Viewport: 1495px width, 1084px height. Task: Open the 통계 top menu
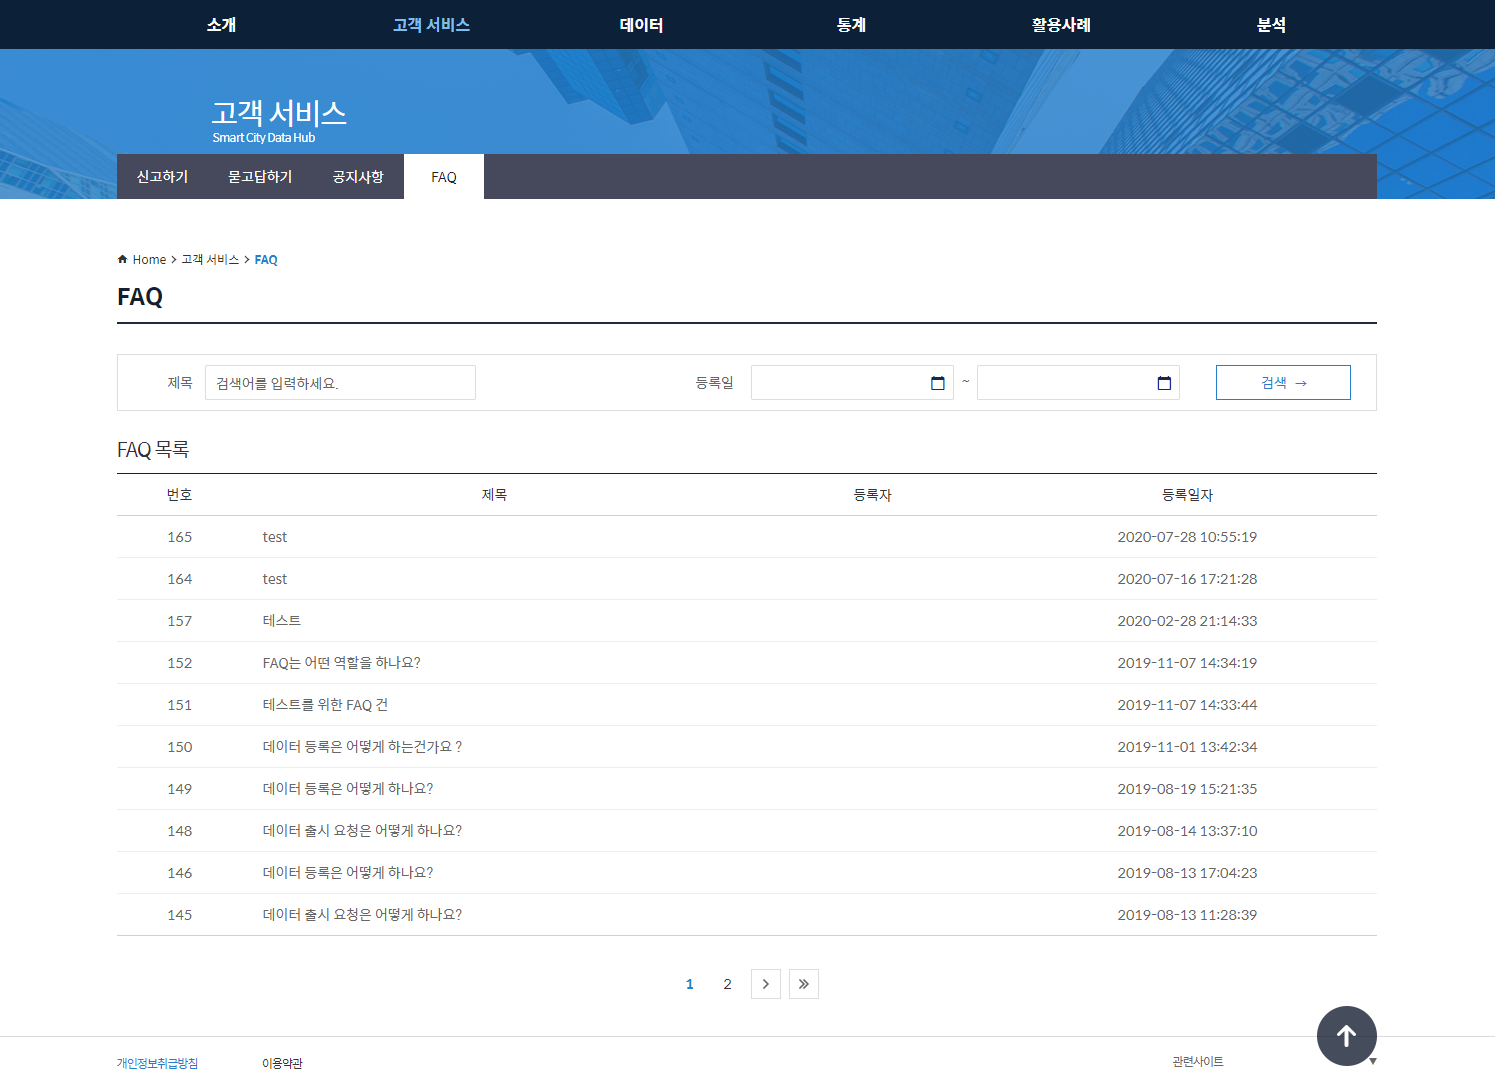(x=851, y=25)
